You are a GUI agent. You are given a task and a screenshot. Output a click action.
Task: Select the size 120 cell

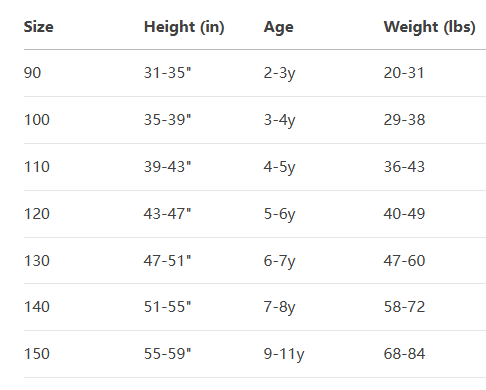point(37,214)
